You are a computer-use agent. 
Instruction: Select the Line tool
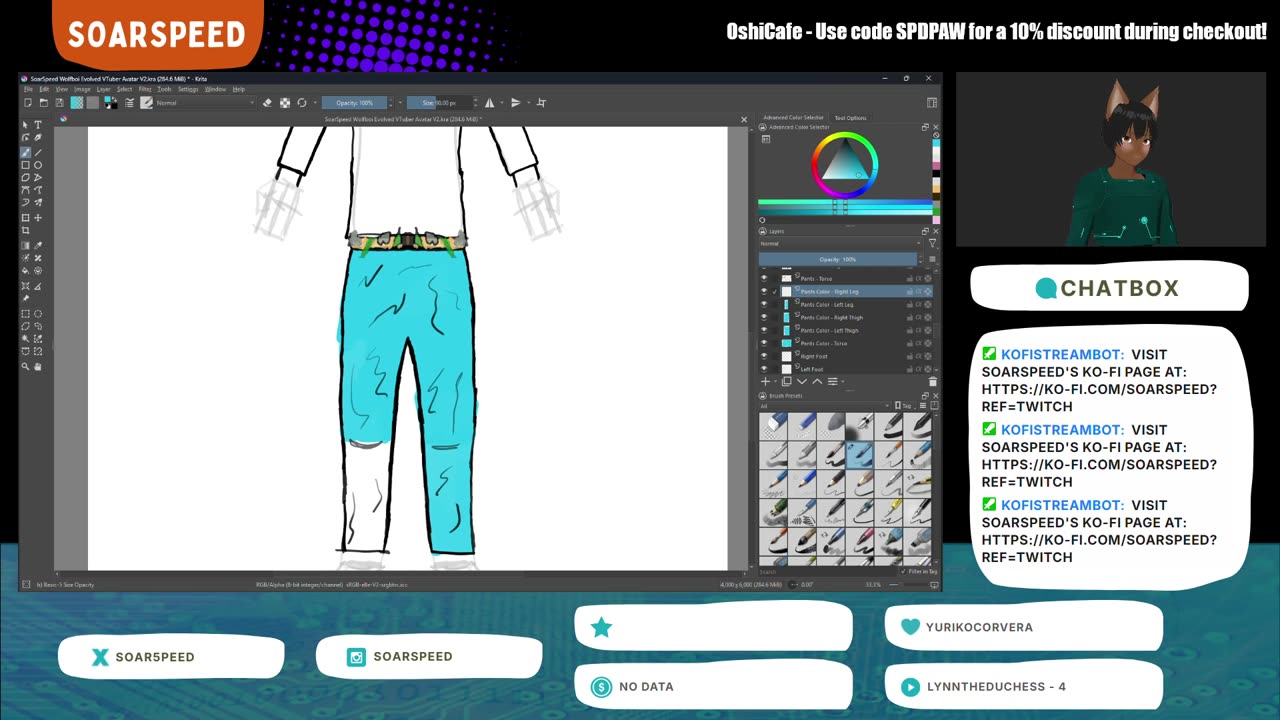pos(38,152)
